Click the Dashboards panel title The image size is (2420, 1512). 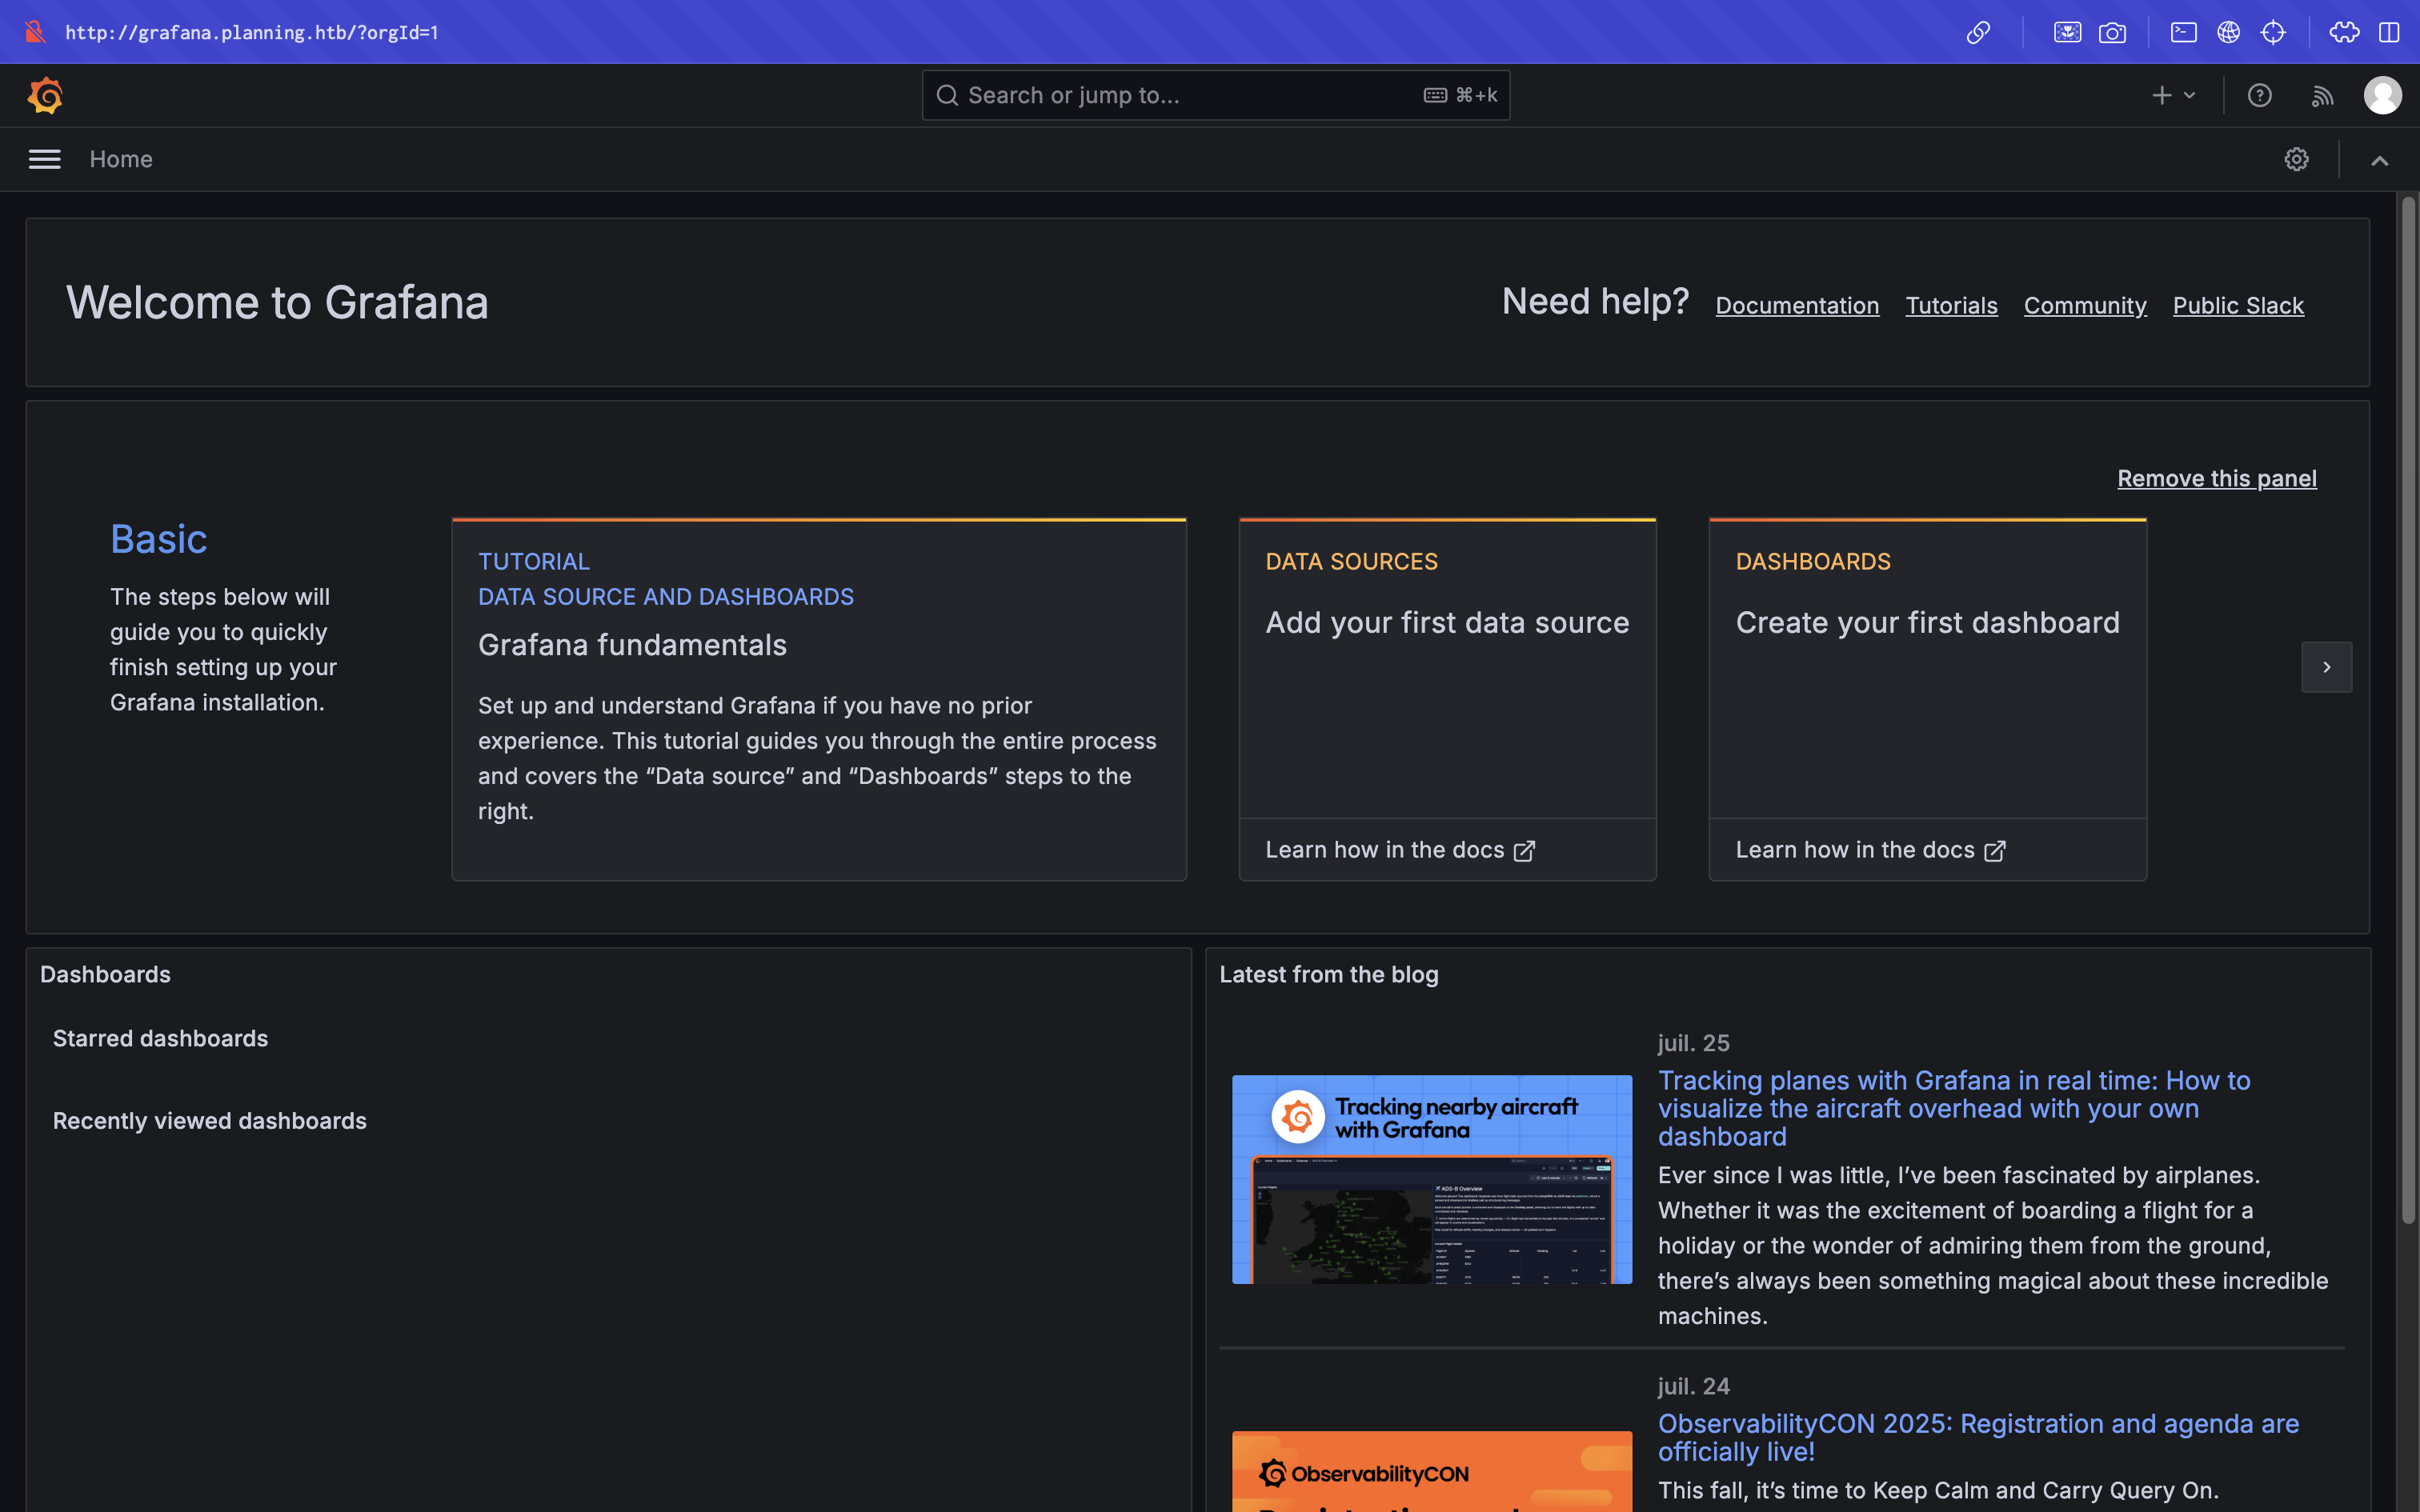[105, 974]
